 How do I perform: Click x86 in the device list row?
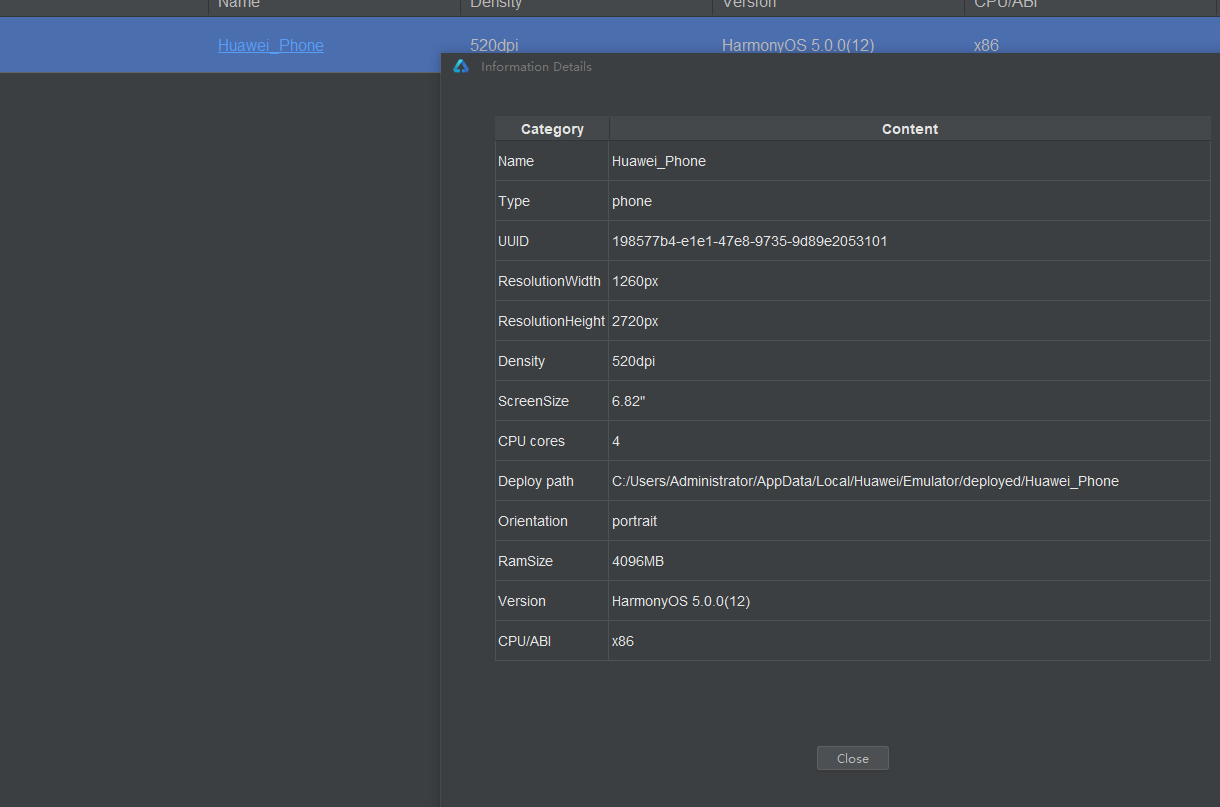[986, 45]
